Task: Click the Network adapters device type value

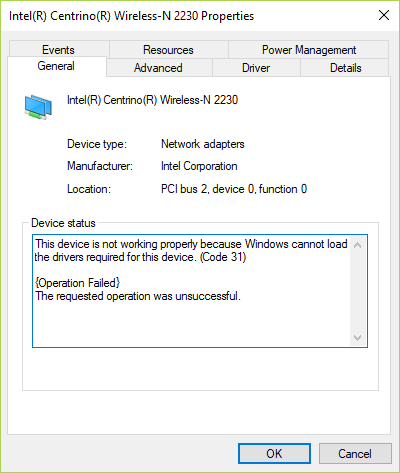Action: click(x=203, y=144)
